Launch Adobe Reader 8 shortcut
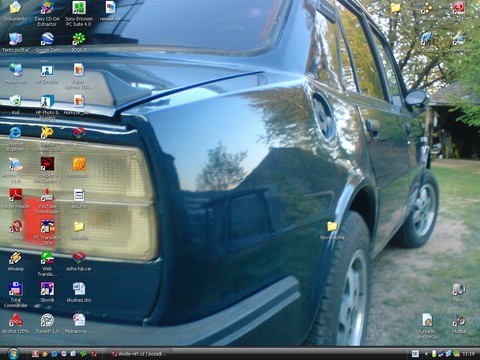The height and width of the screenshot is (360, 480). pyautogui.click(x=15, y=201)
